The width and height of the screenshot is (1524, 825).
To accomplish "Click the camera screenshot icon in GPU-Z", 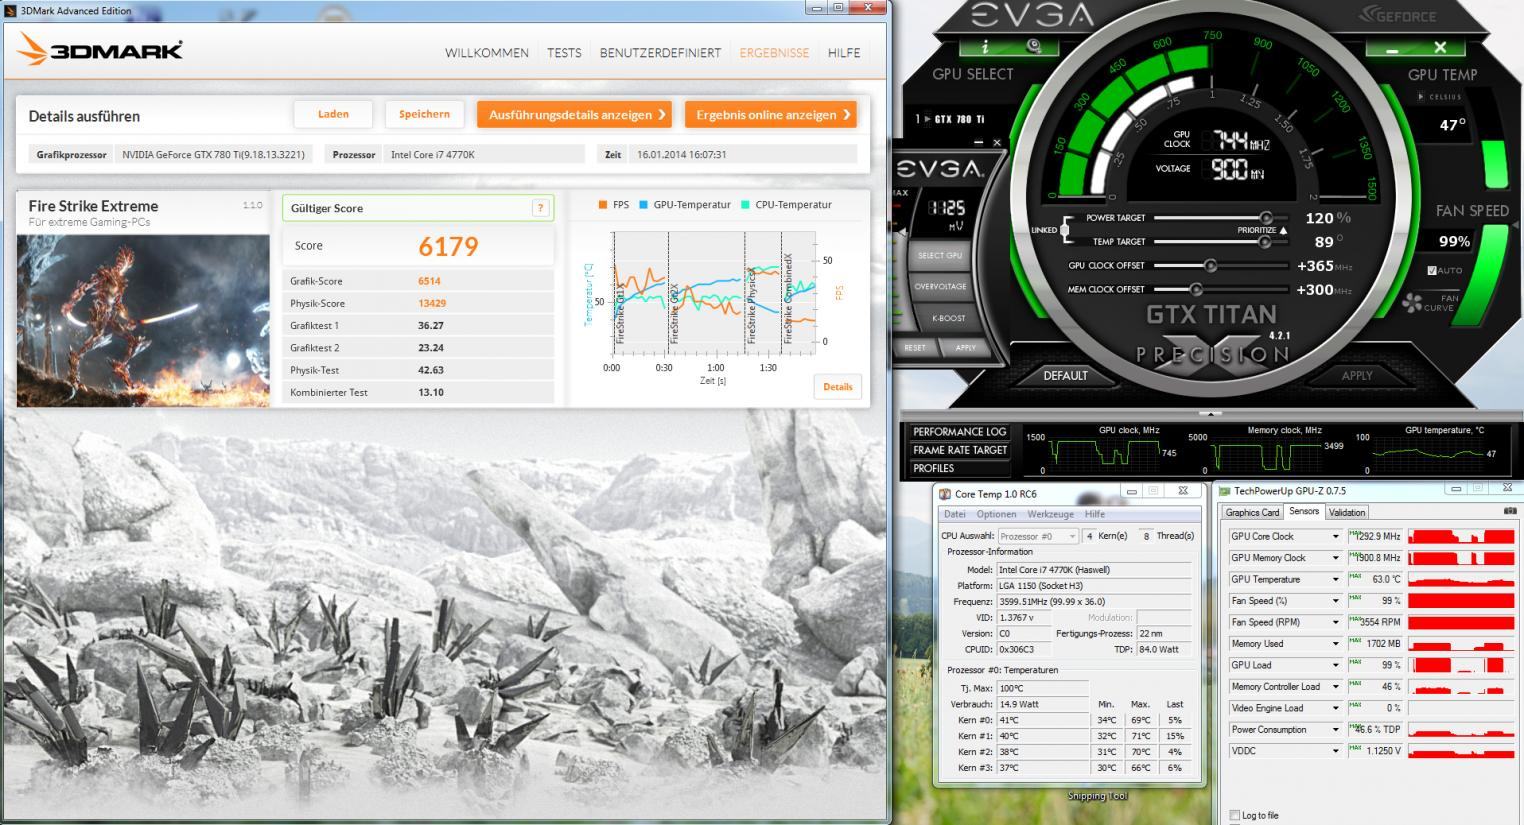I will (1509, 511).
